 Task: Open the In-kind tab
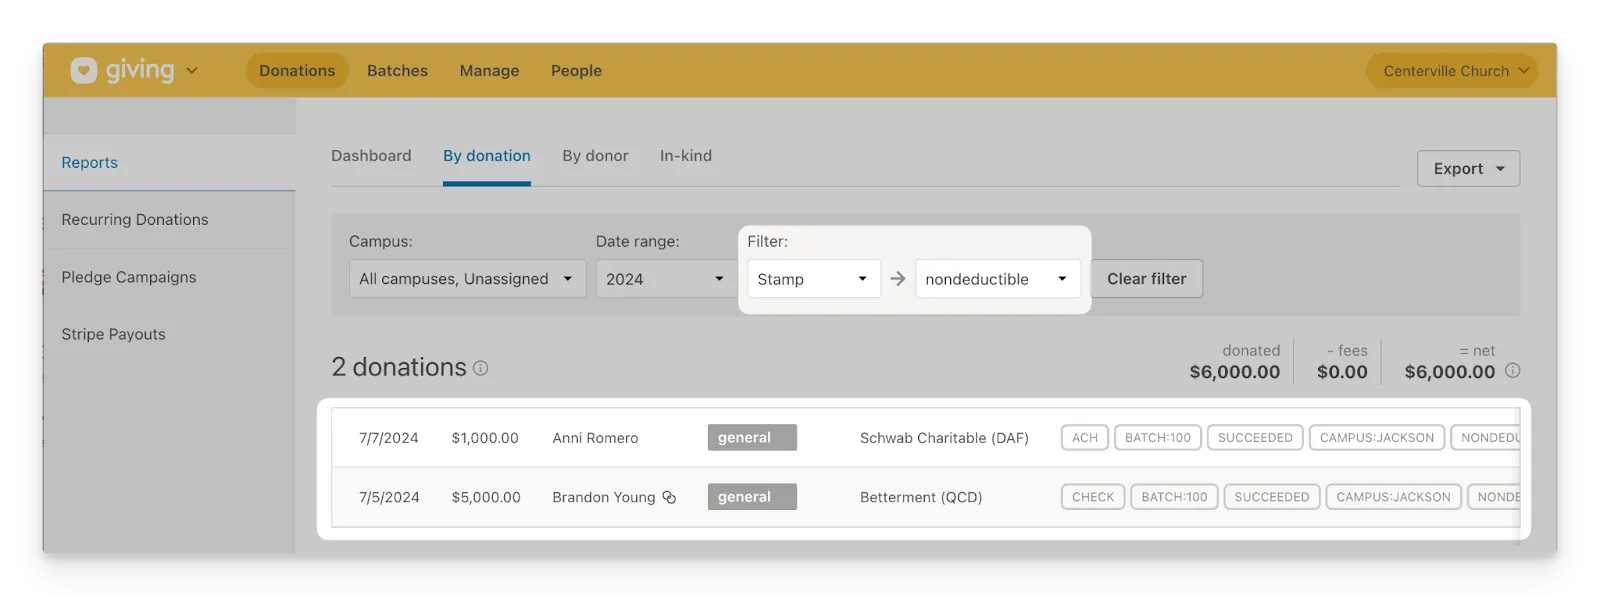686,156
